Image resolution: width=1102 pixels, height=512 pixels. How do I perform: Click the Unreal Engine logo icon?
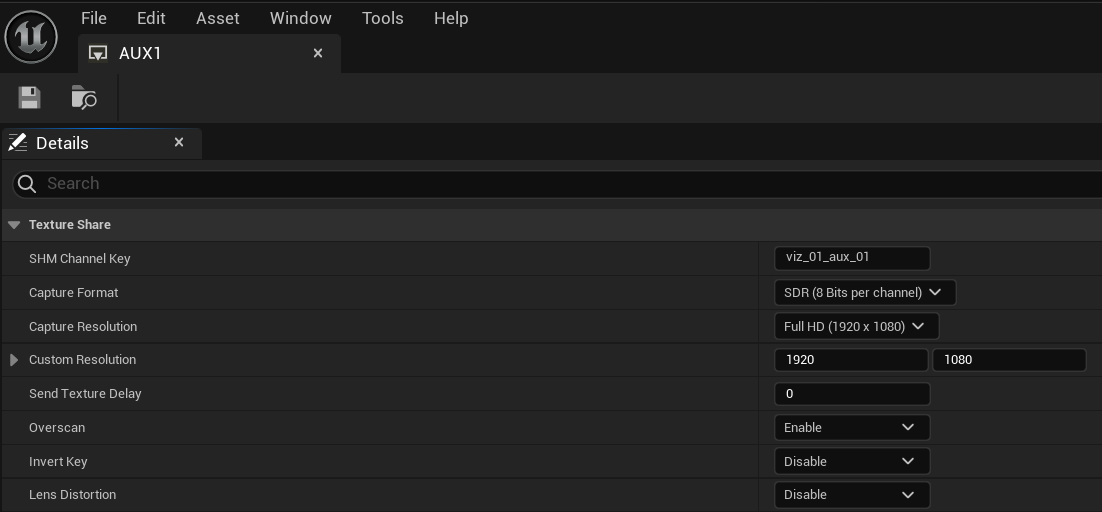pos(31,37)
